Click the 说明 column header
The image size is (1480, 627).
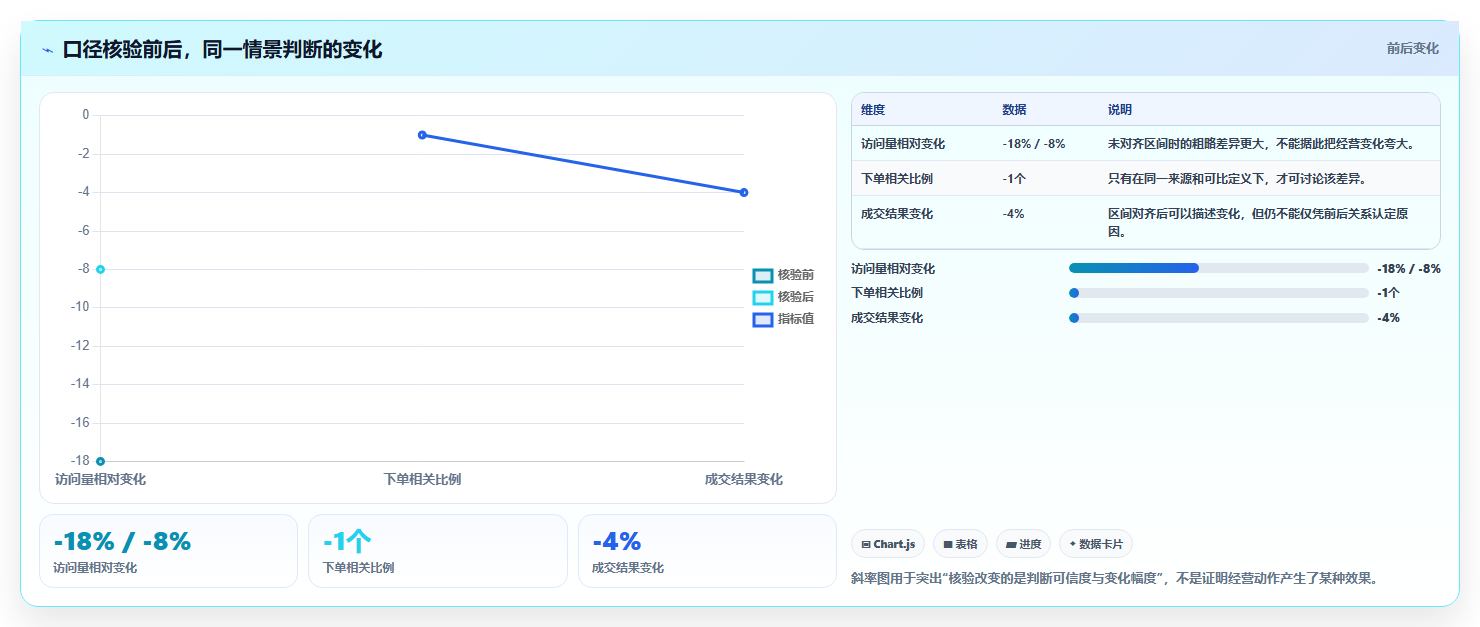pos(1120,110)
